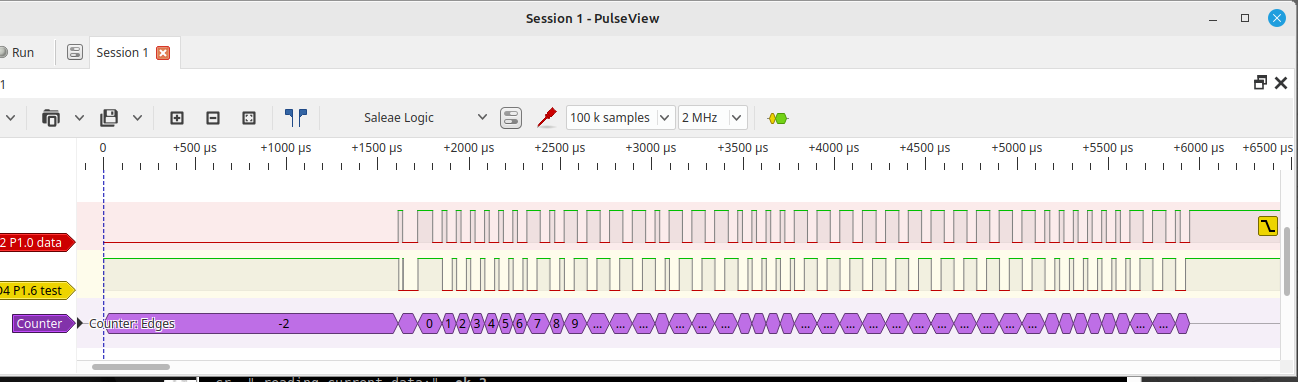
Task: Undock the Session 1 view
Action: pos(1261,83)
